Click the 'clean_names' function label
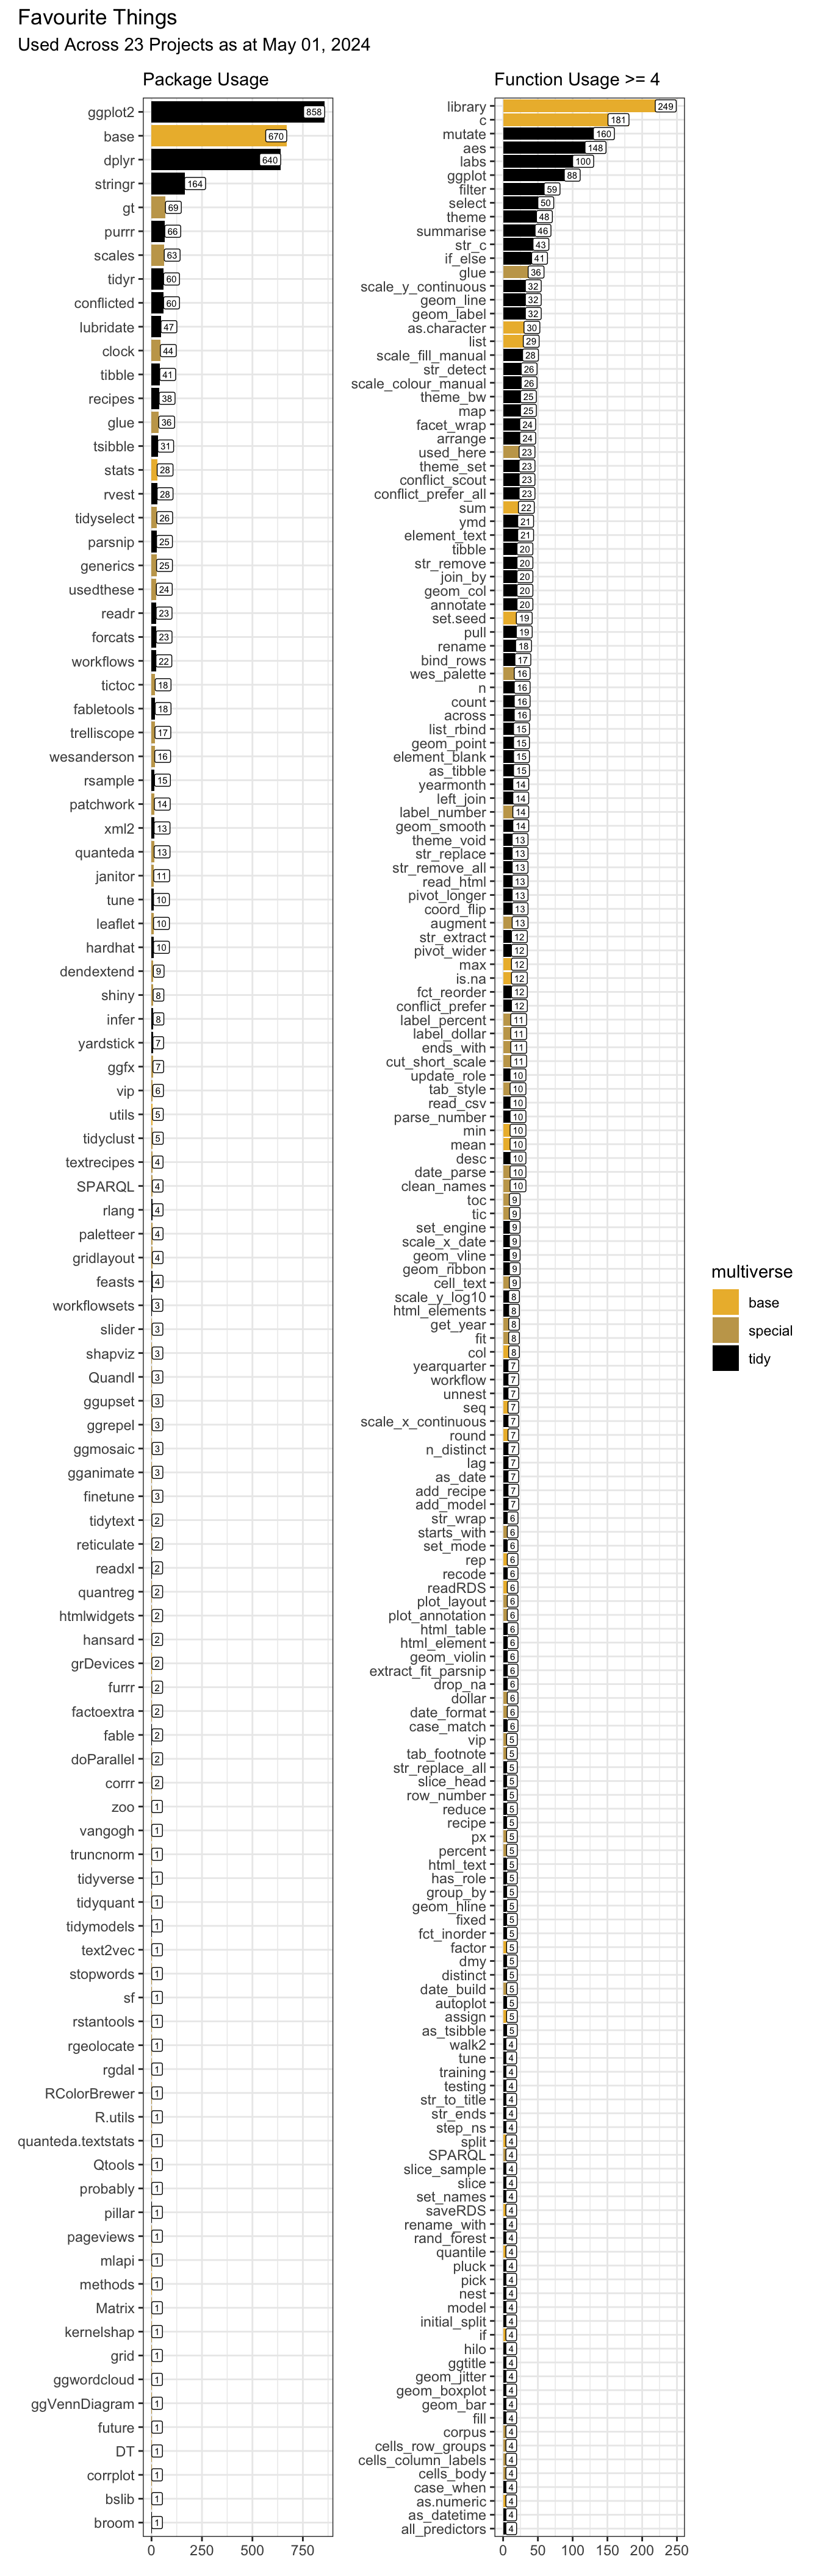Screen dimensions: 820x2576 [444, 1186]
